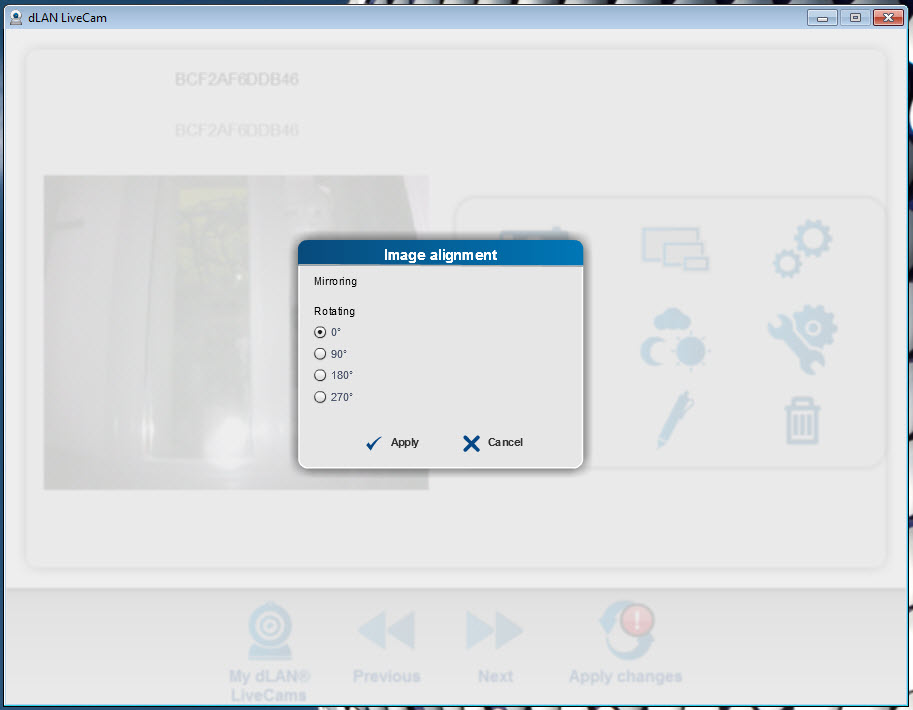
Task: Go to Next with forward arrows
Action: point(494,630)
